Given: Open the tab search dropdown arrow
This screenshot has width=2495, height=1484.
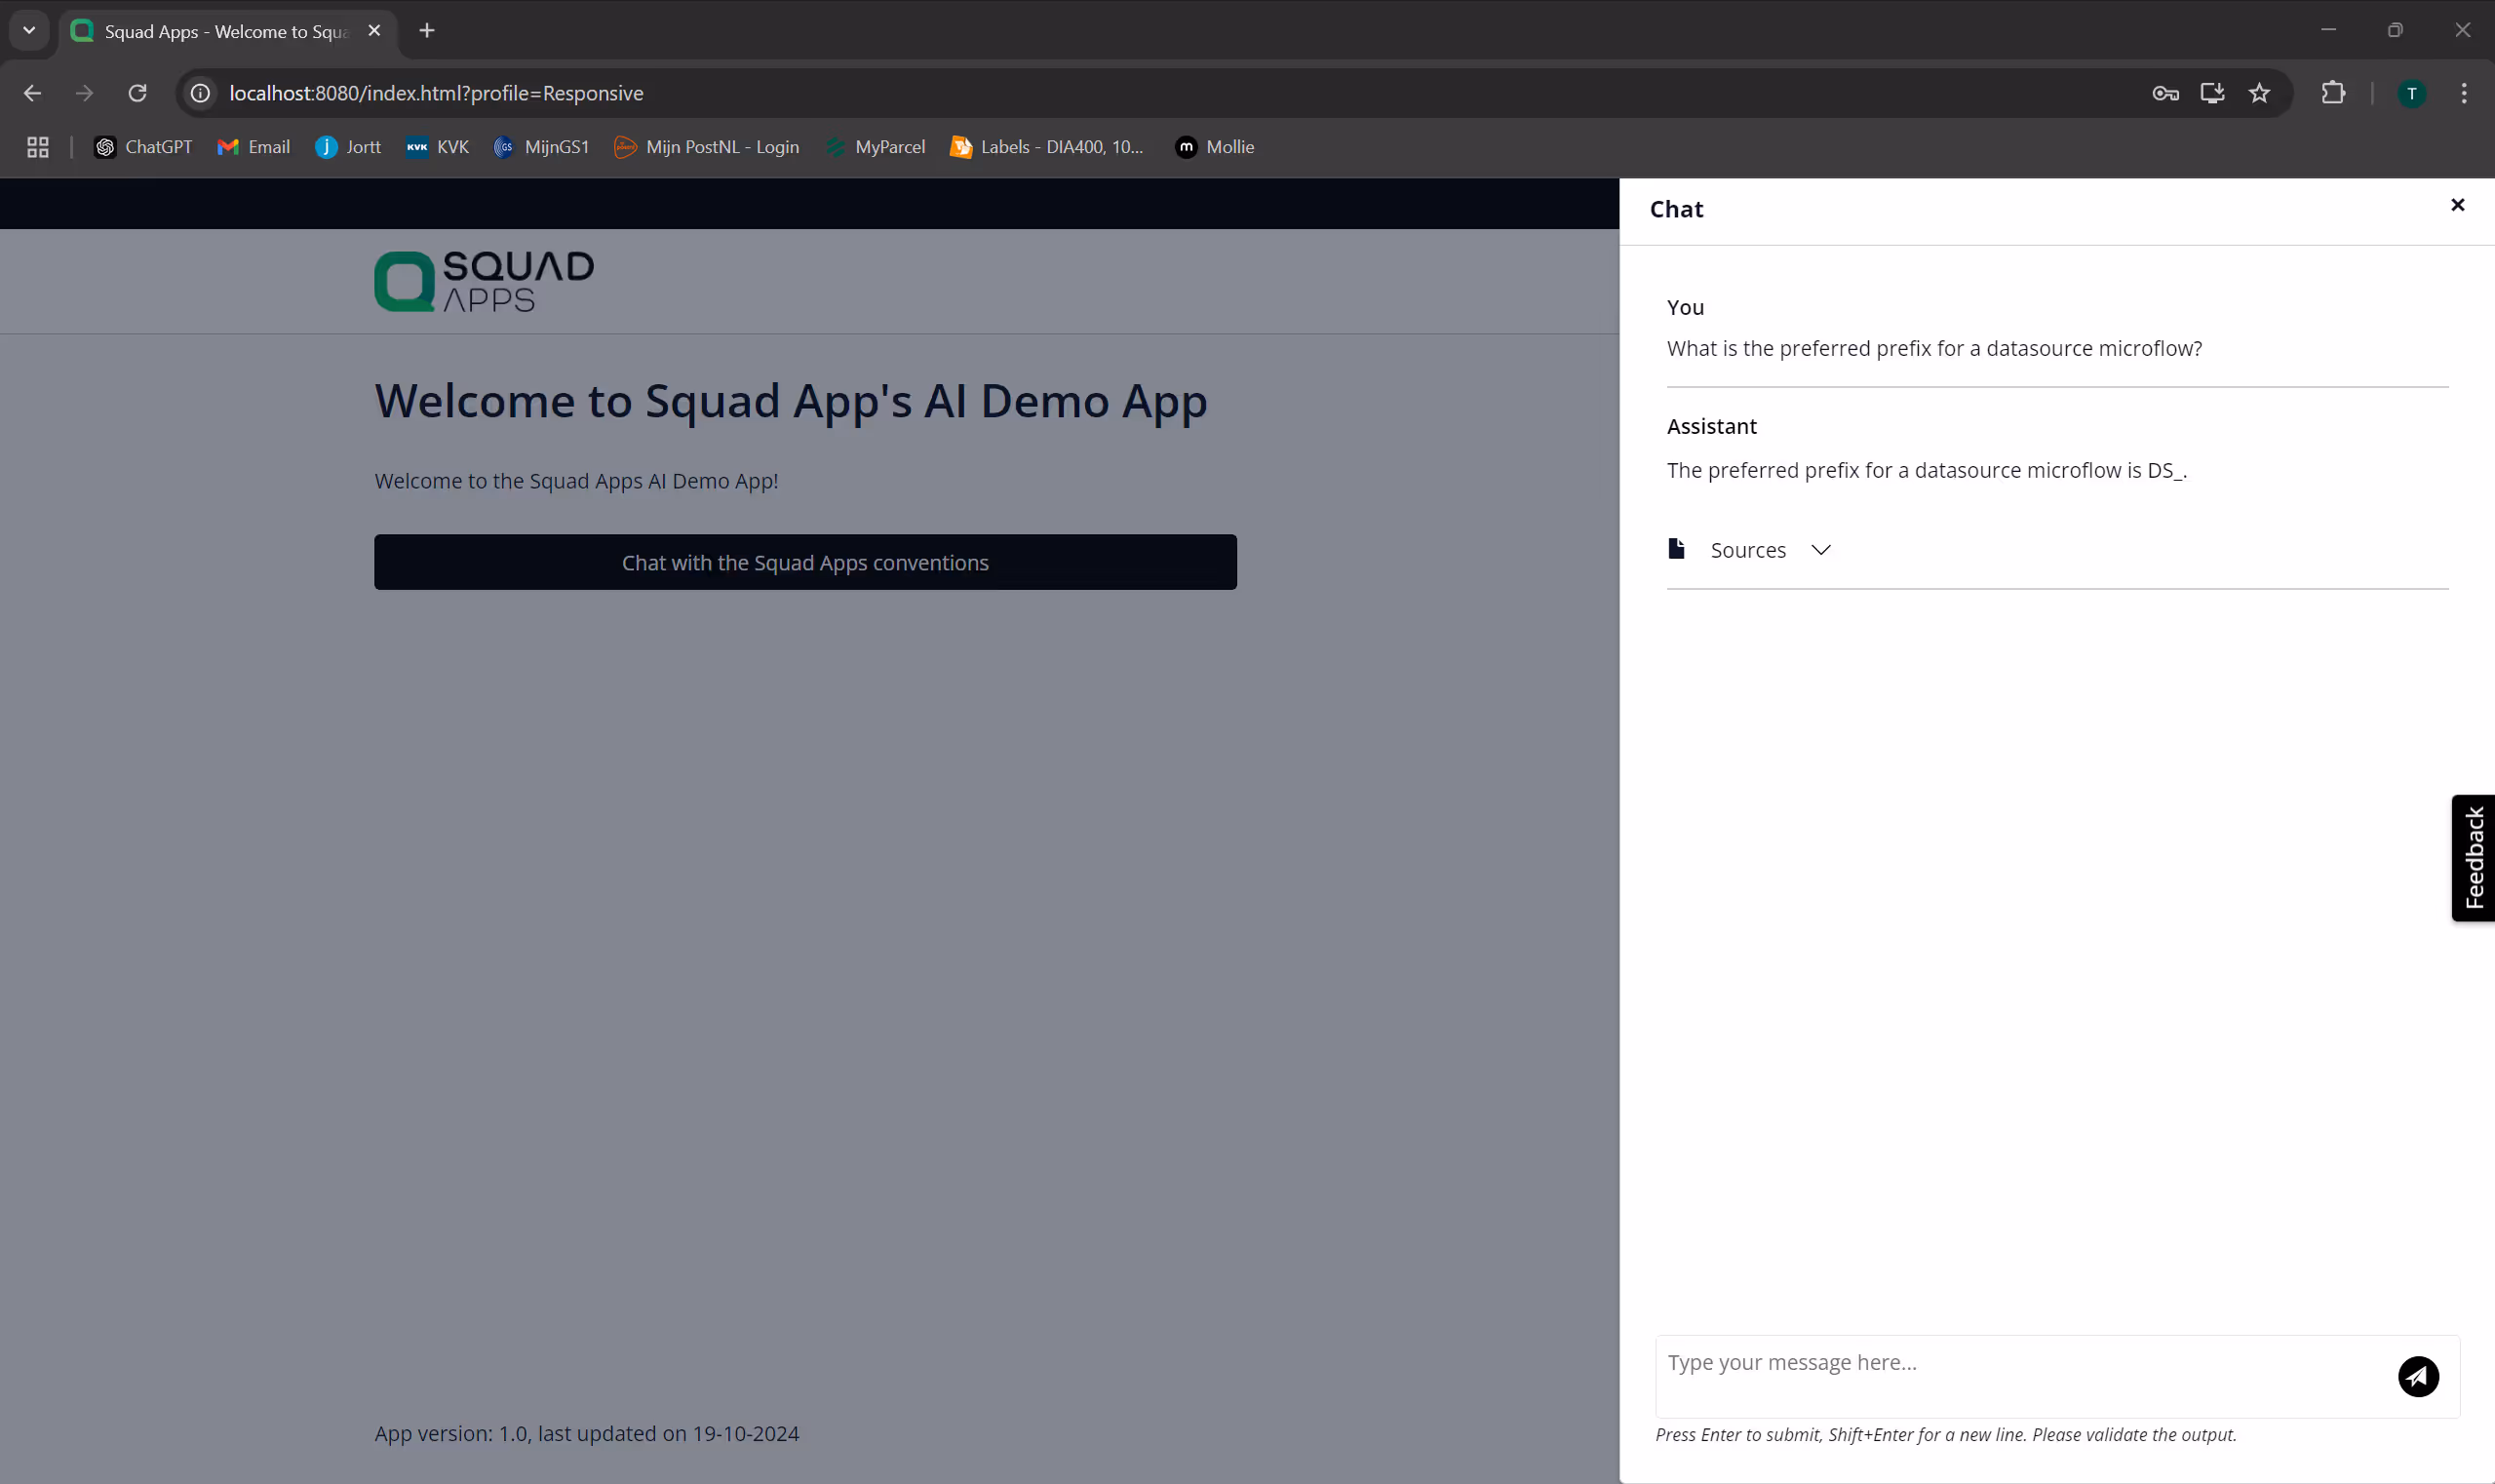Looking at the screenshot, I should point(29,30).
